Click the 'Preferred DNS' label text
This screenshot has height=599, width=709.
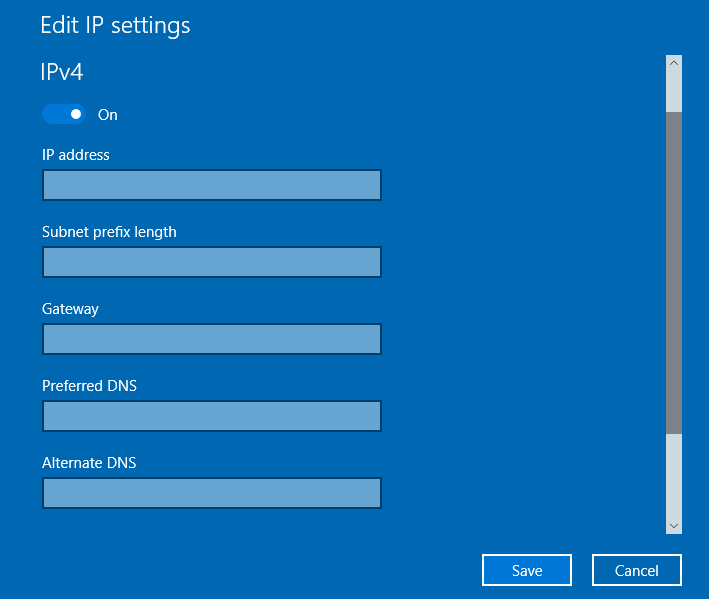coord(89,386)
